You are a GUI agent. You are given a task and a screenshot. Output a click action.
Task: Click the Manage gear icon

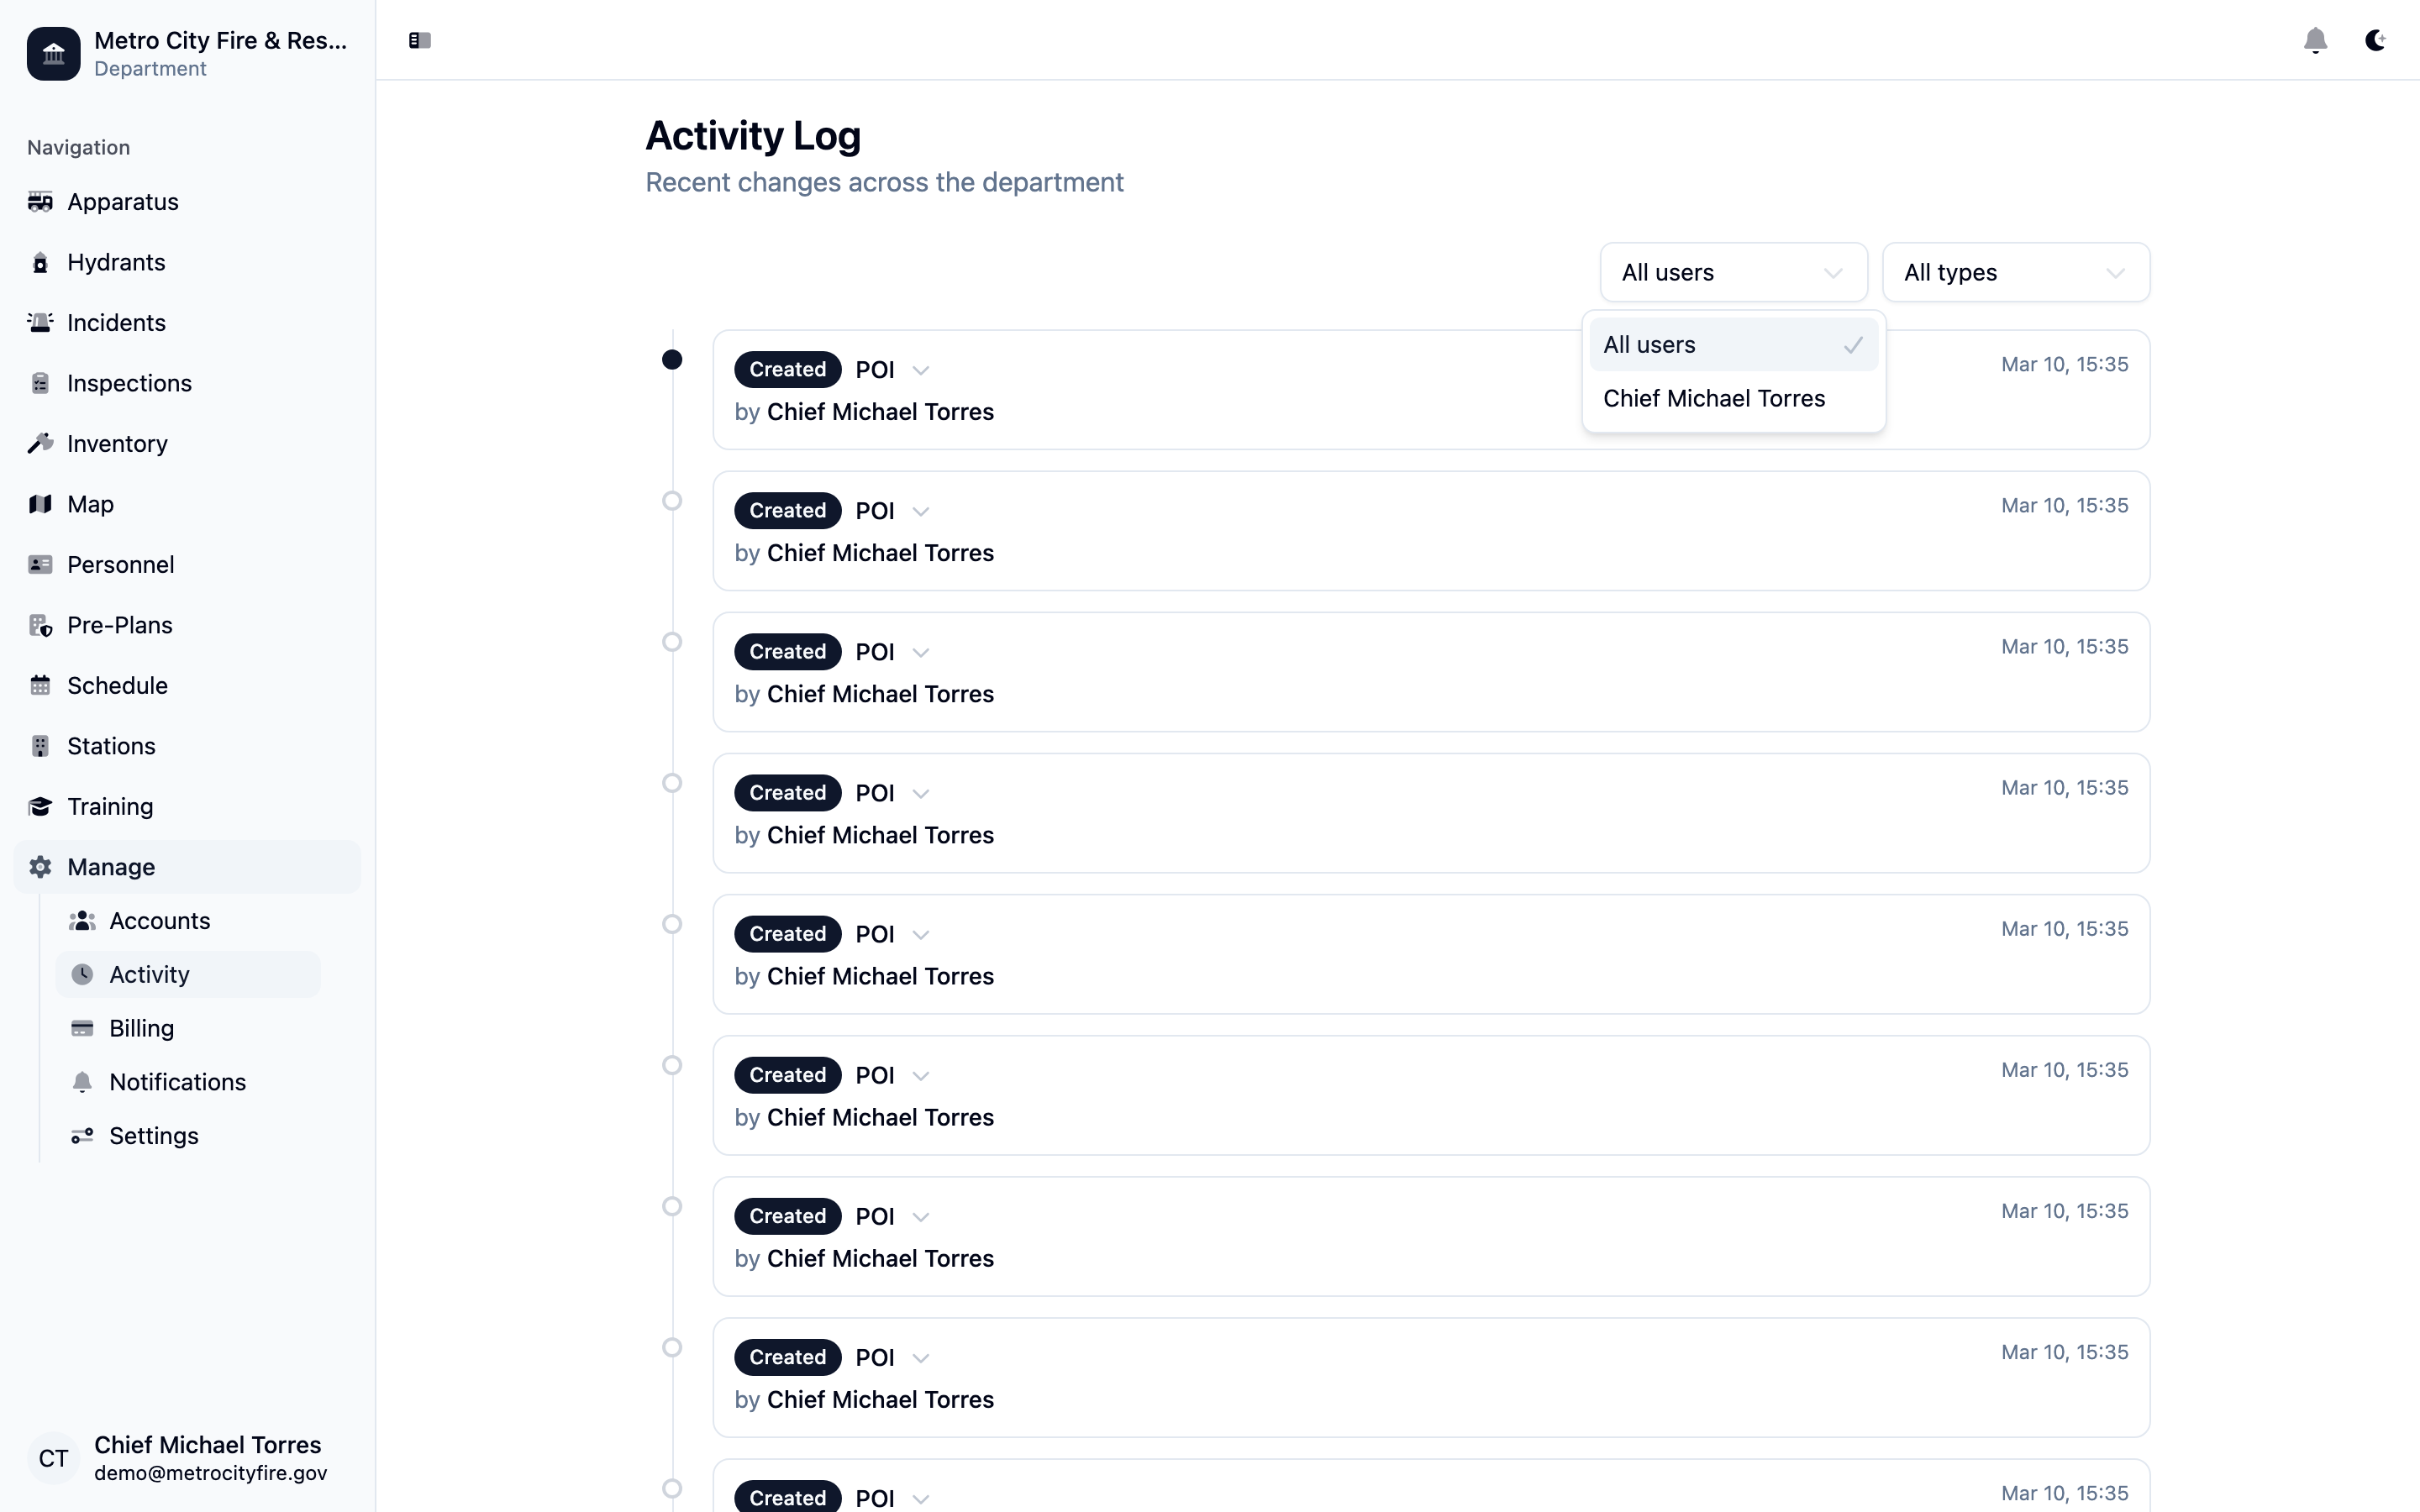coord(41,867)
